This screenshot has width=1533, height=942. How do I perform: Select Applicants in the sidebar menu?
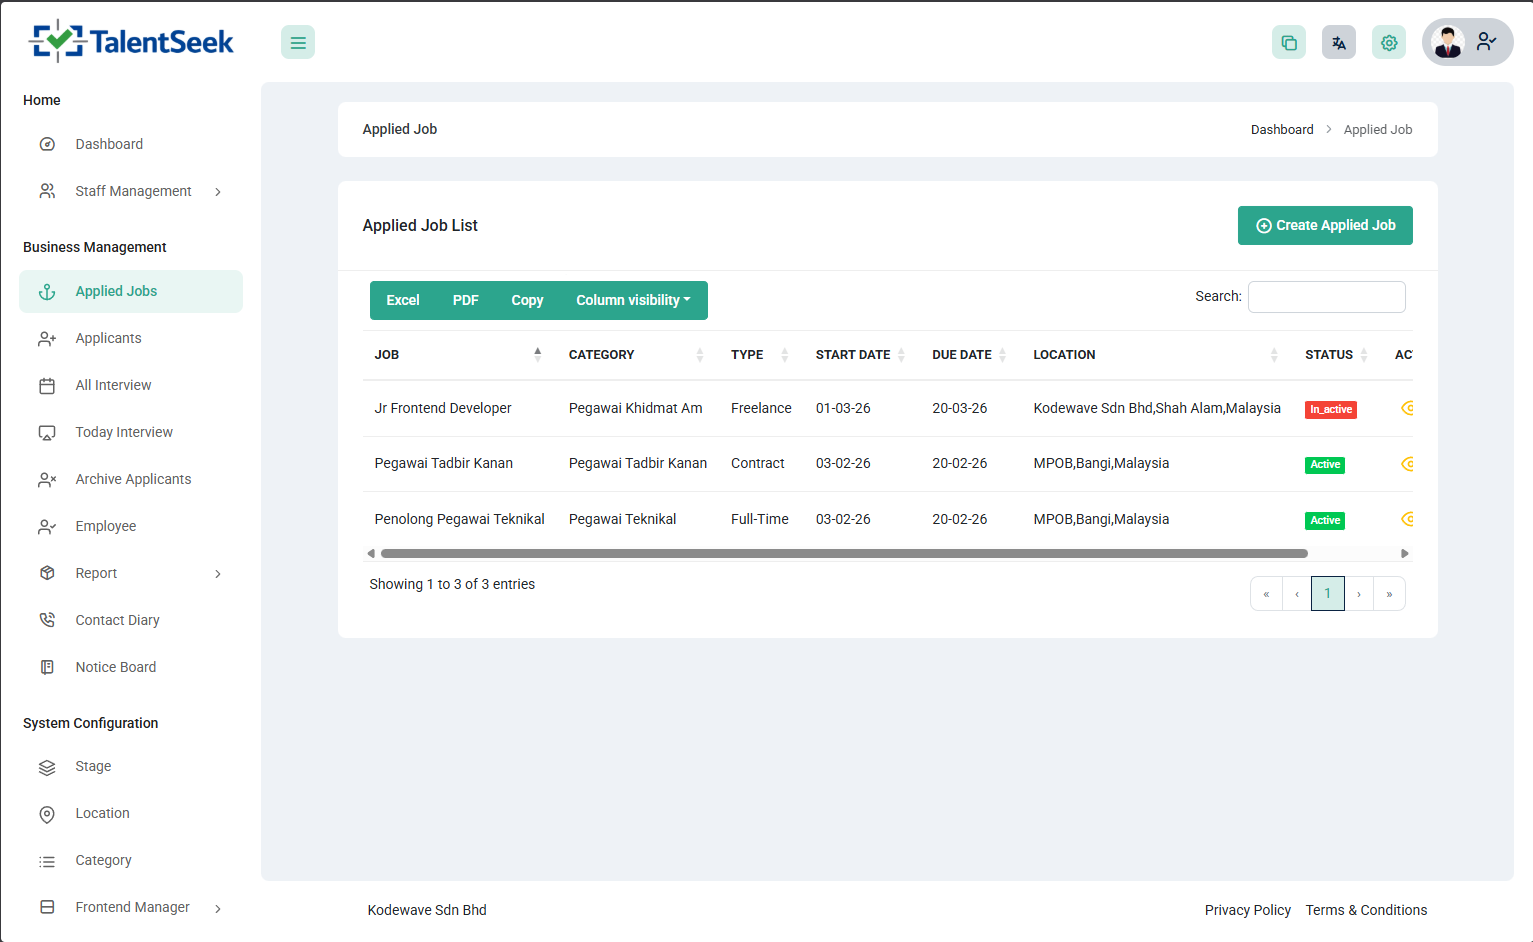[108, 338]
